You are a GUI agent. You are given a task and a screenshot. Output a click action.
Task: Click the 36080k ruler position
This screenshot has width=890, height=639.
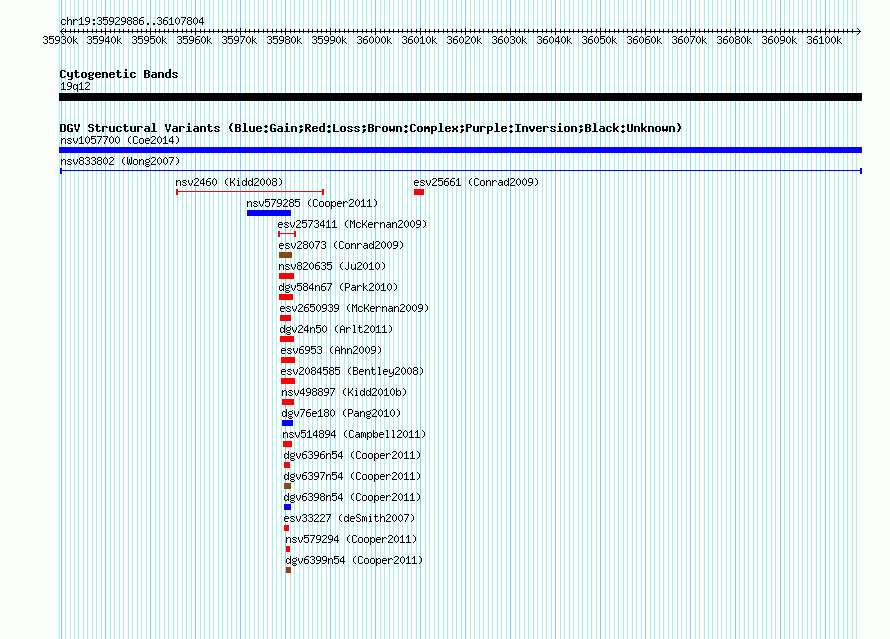click(734, 40)
